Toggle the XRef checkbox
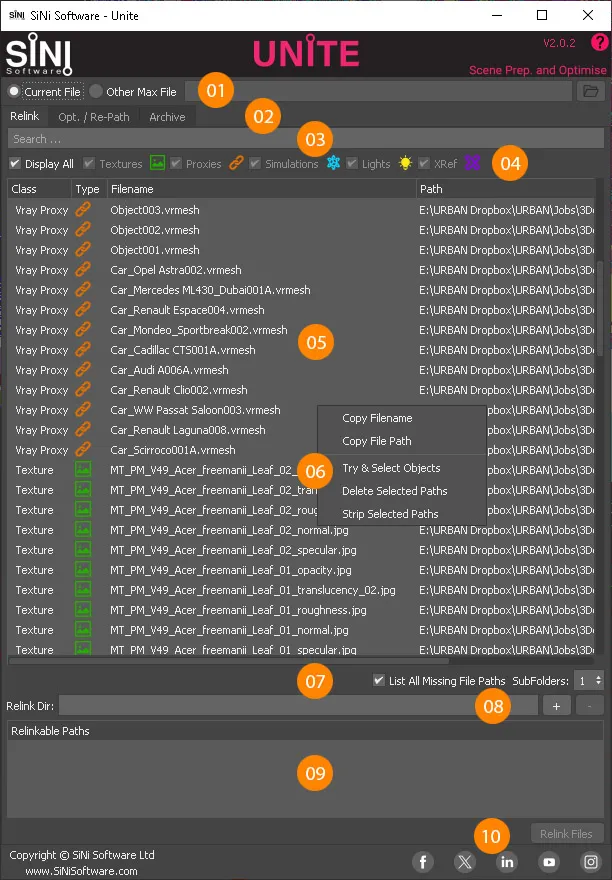612x880 pixels. pos(424,163)
